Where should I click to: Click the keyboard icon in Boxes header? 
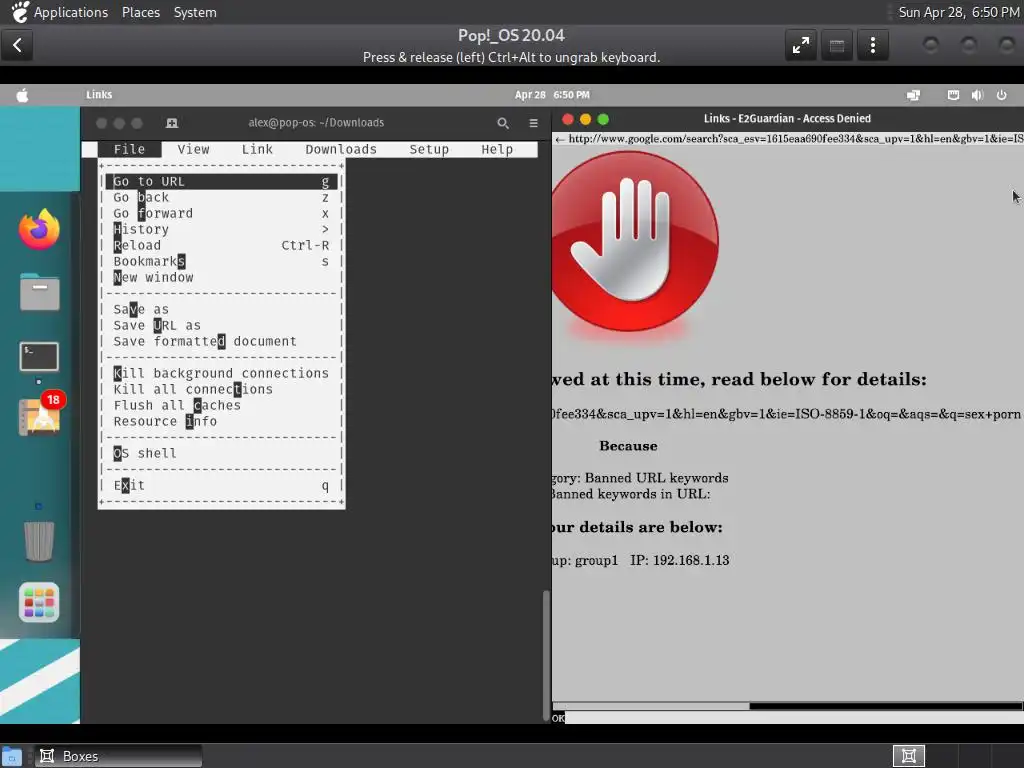[837, 45]
